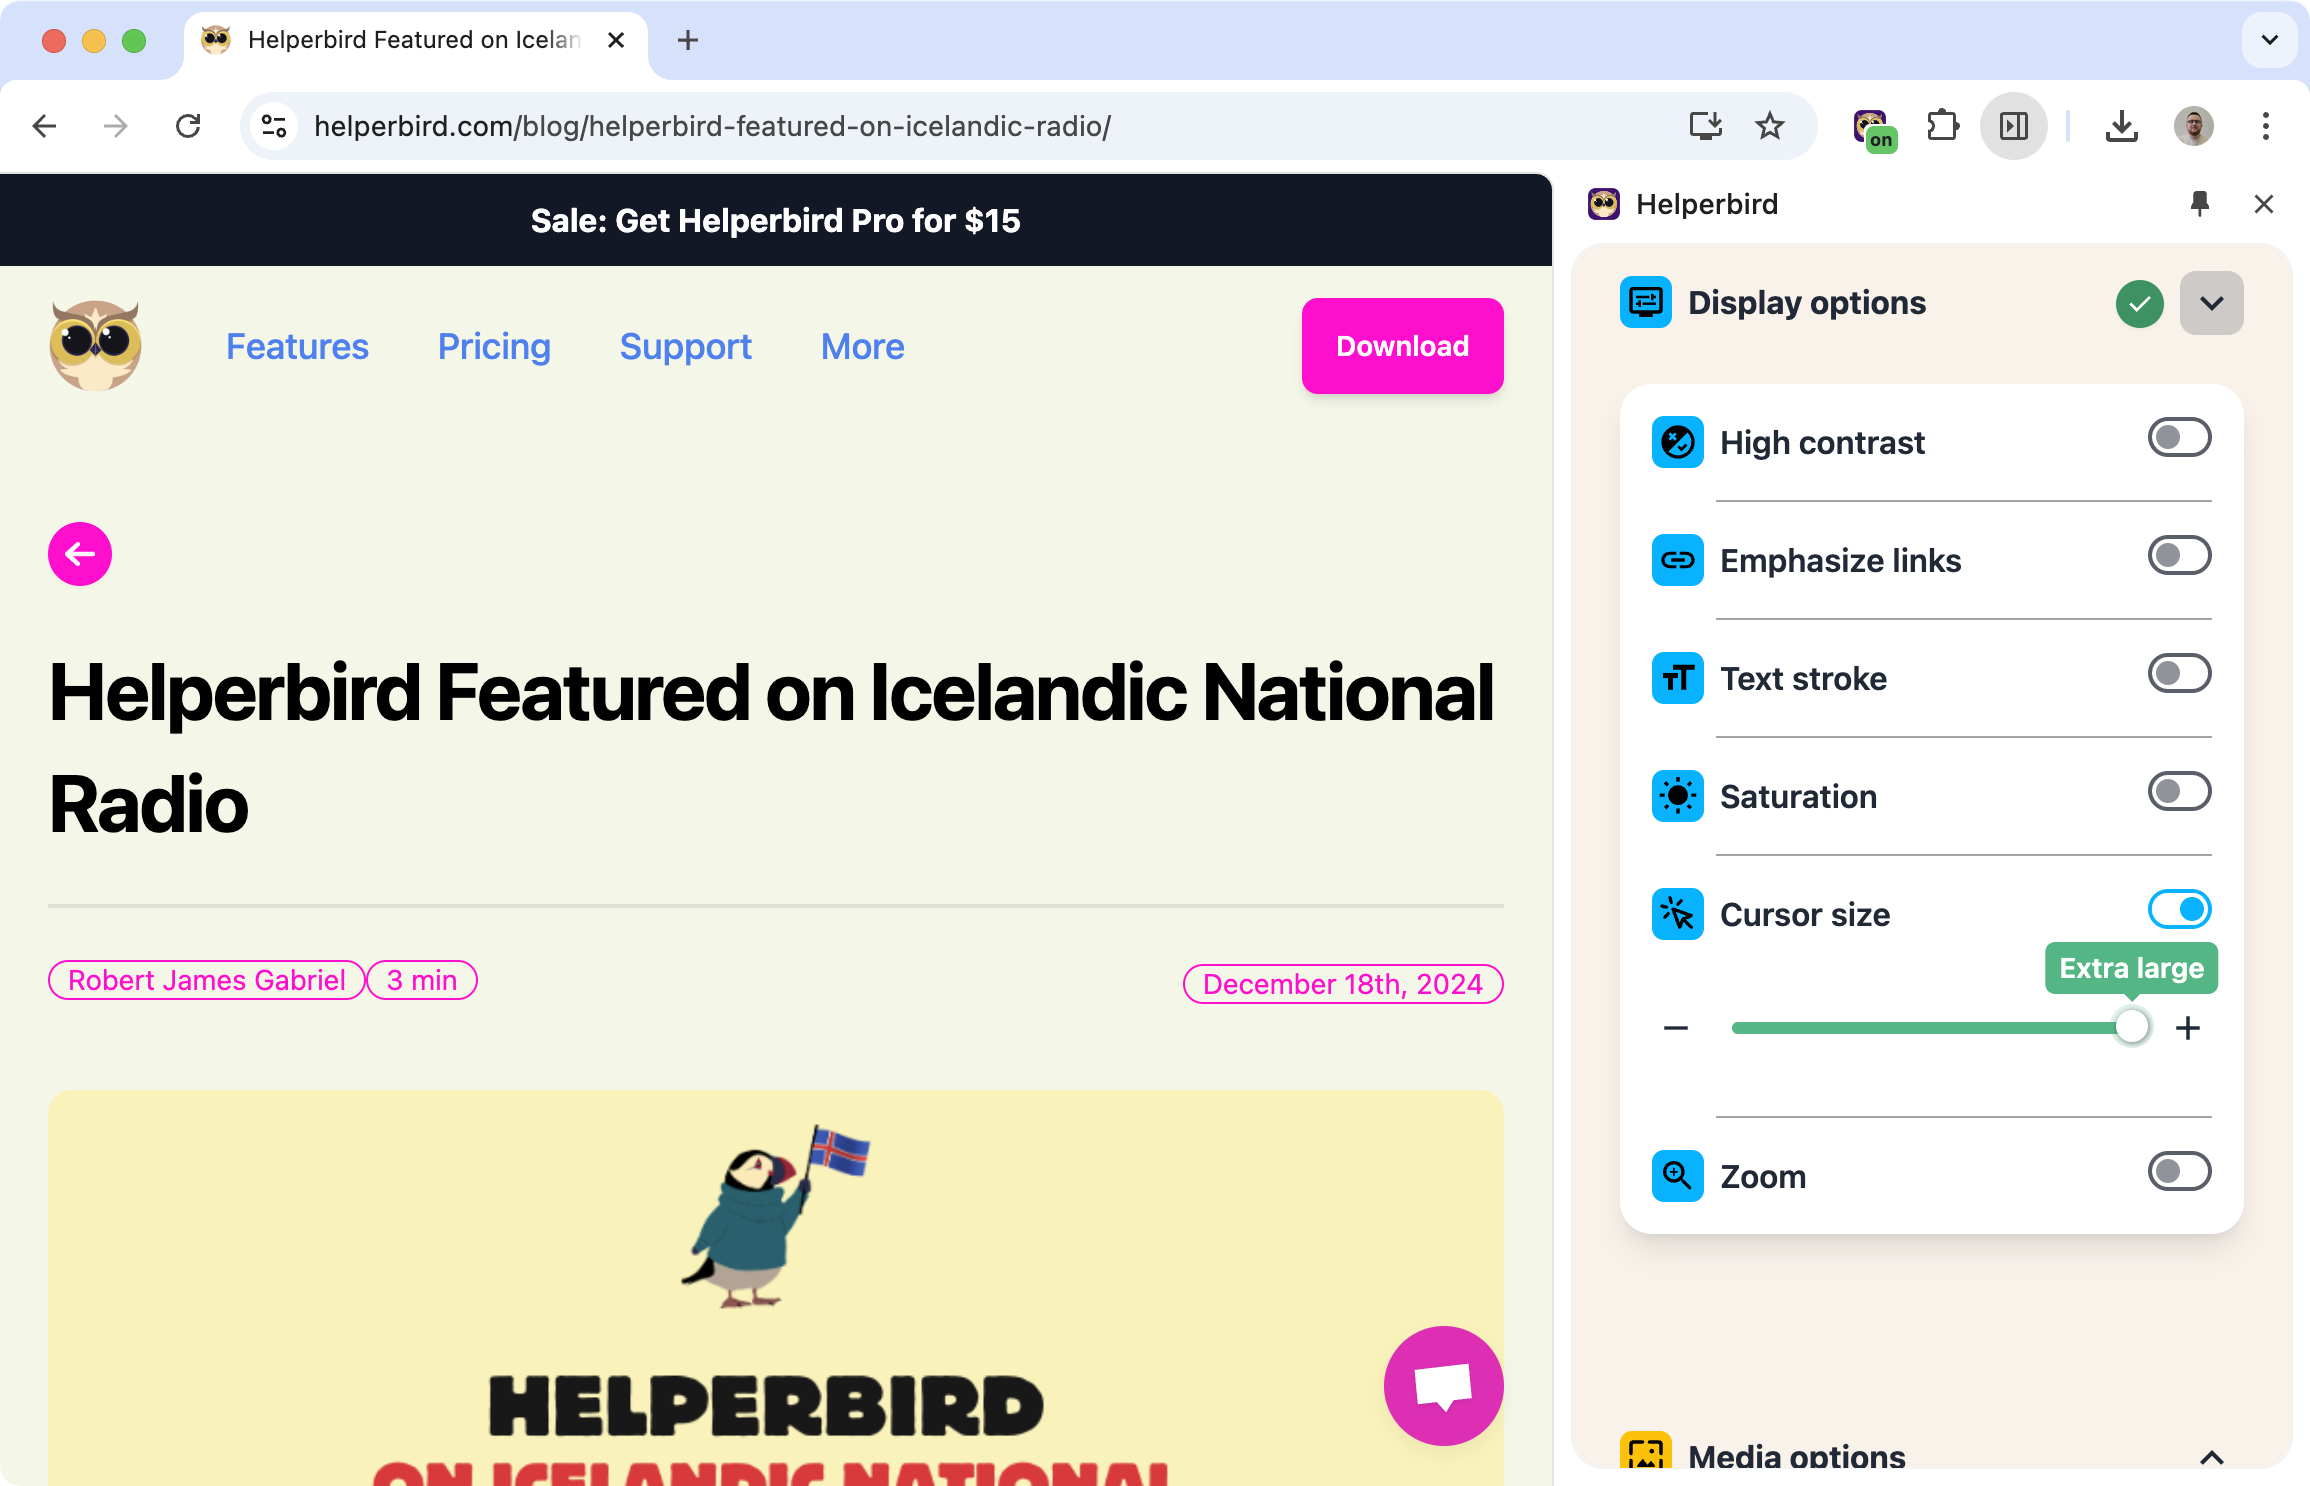Click the Emphasize links icon
This screenshot has width=2310, height=1486.
1677,559
